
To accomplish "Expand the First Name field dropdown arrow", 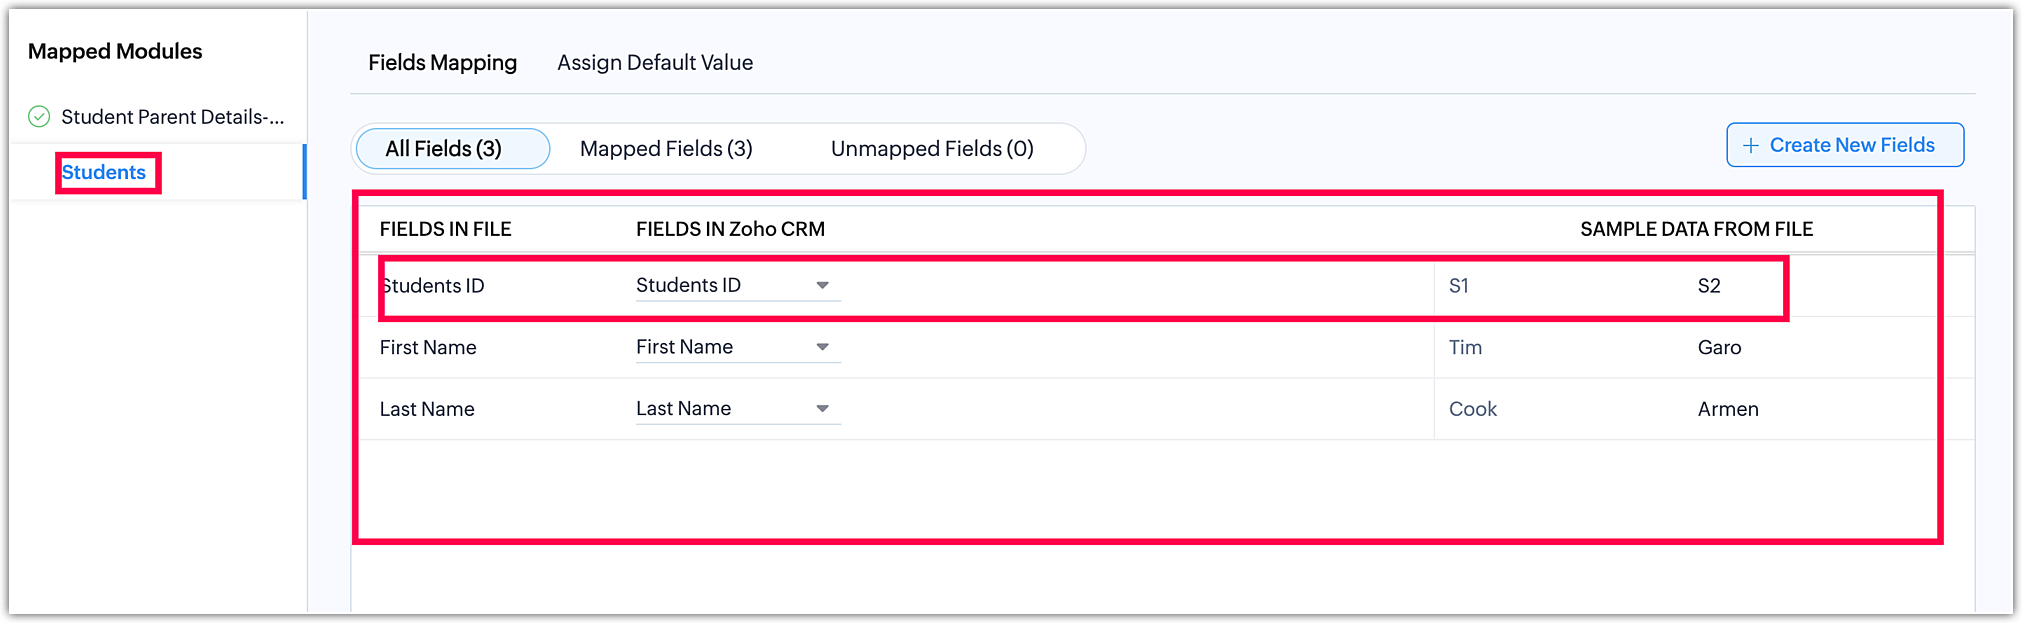I will [x=822, y=347].
